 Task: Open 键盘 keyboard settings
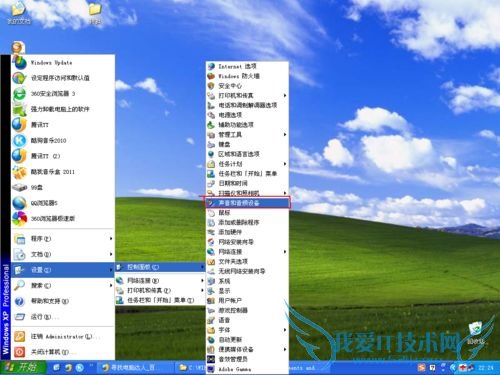[247, 144]
